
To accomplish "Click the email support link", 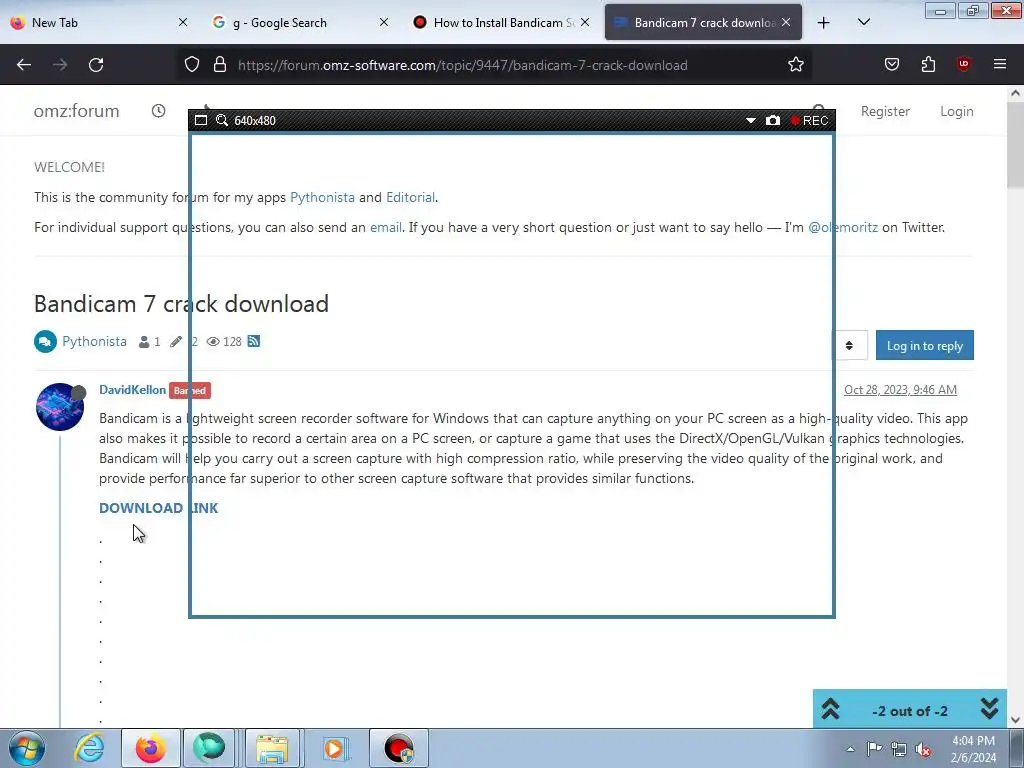I will pyautogui.click(x=386, y=227).
